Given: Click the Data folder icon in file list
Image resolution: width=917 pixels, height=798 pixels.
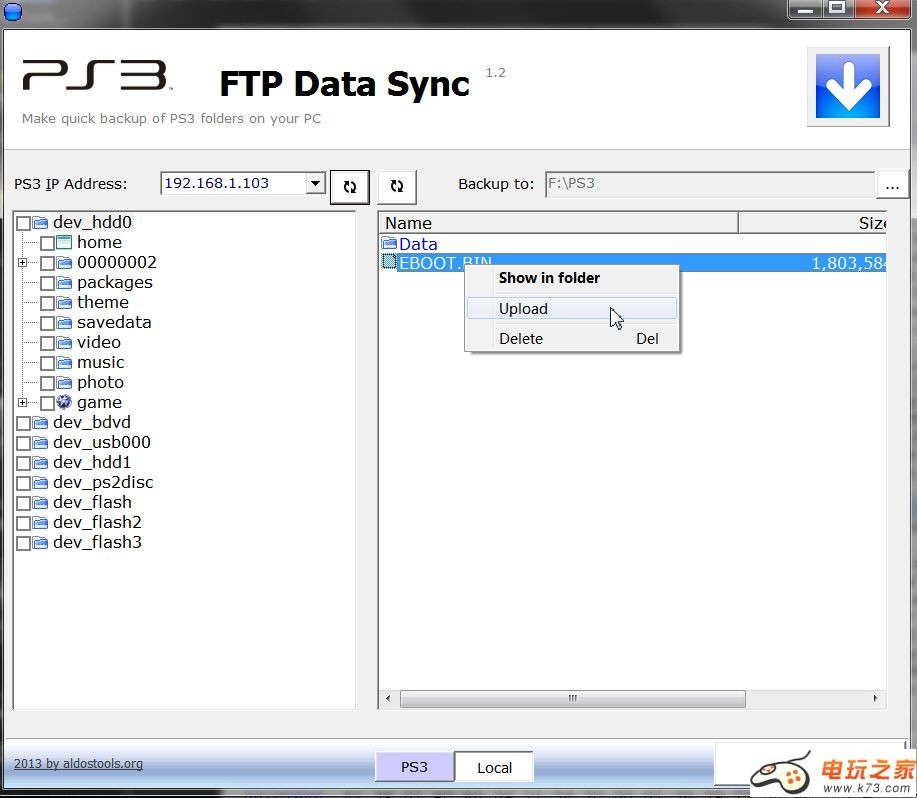Looking at the screenshot, I should coord(389,244).
